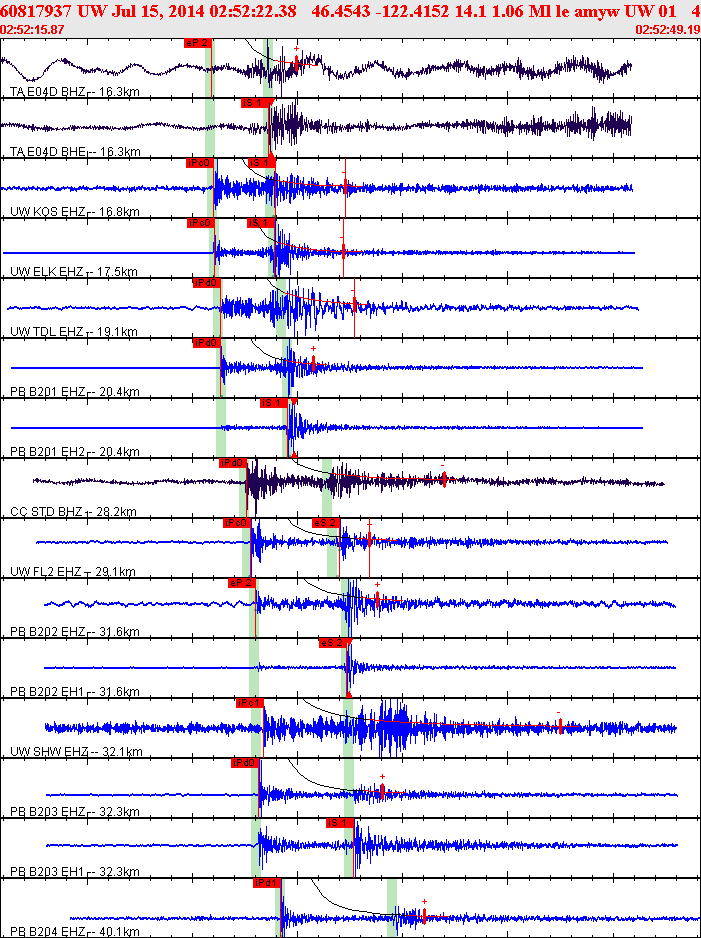The width and height of the screenshot is (701, 938).
Task: Click the iPc0 pick flag on UW ELK EHZ
Action: [x=200, y=223]
